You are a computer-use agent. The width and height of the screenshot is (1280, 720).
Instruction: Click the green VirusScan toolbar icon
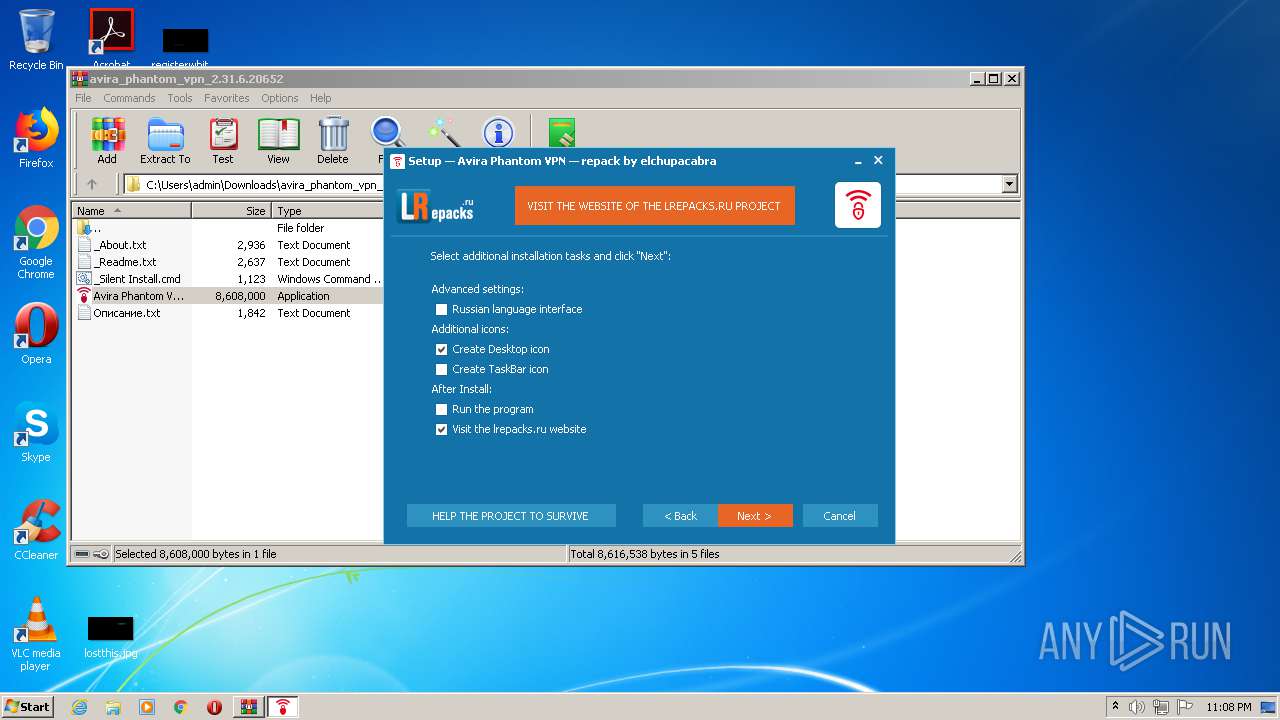click(x=562, y=133)
